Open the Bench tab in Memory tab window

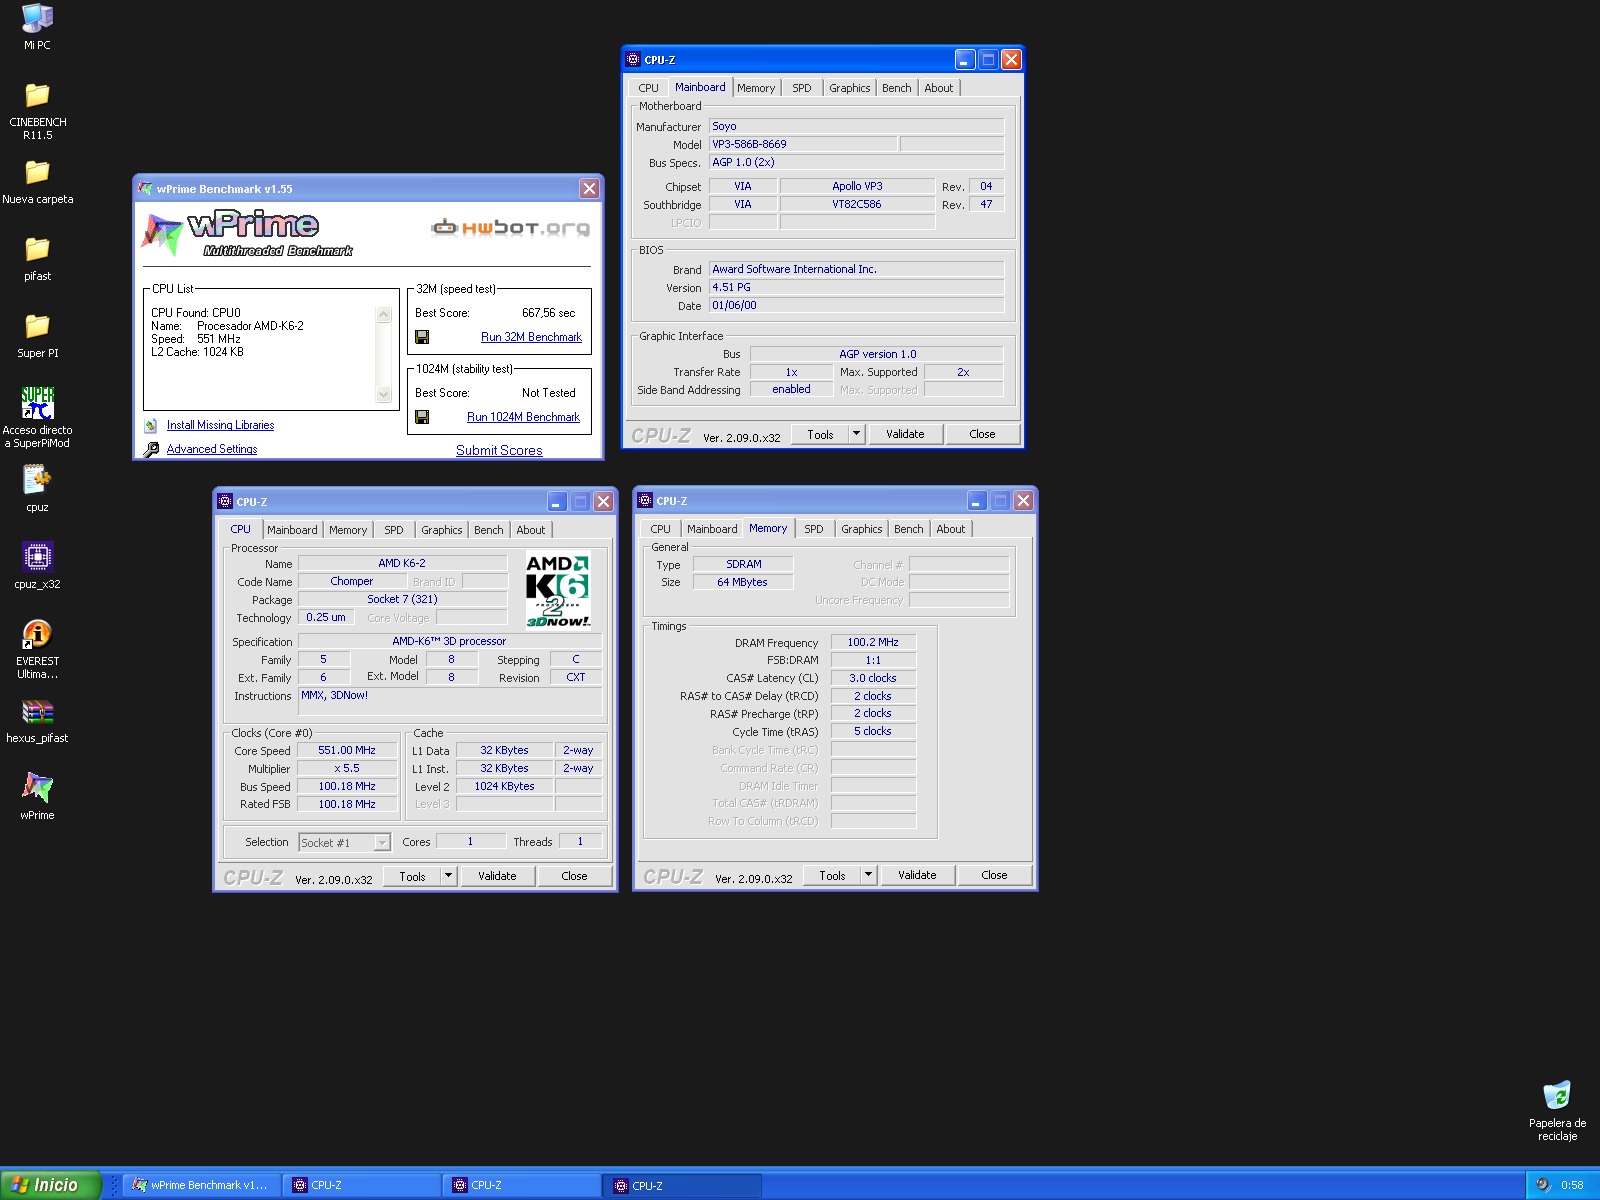coord(909,529)
